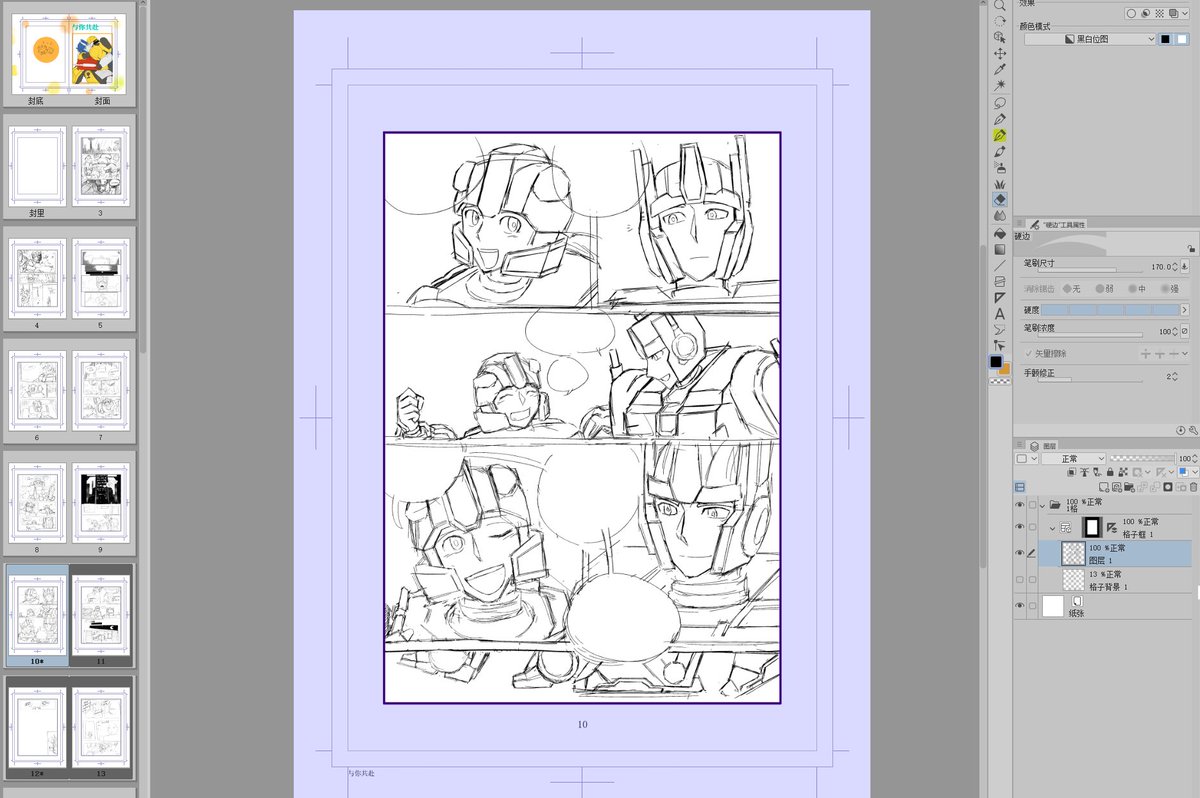Select the Eraser tool
The image size is (1200, 798).
click(999, 200)
